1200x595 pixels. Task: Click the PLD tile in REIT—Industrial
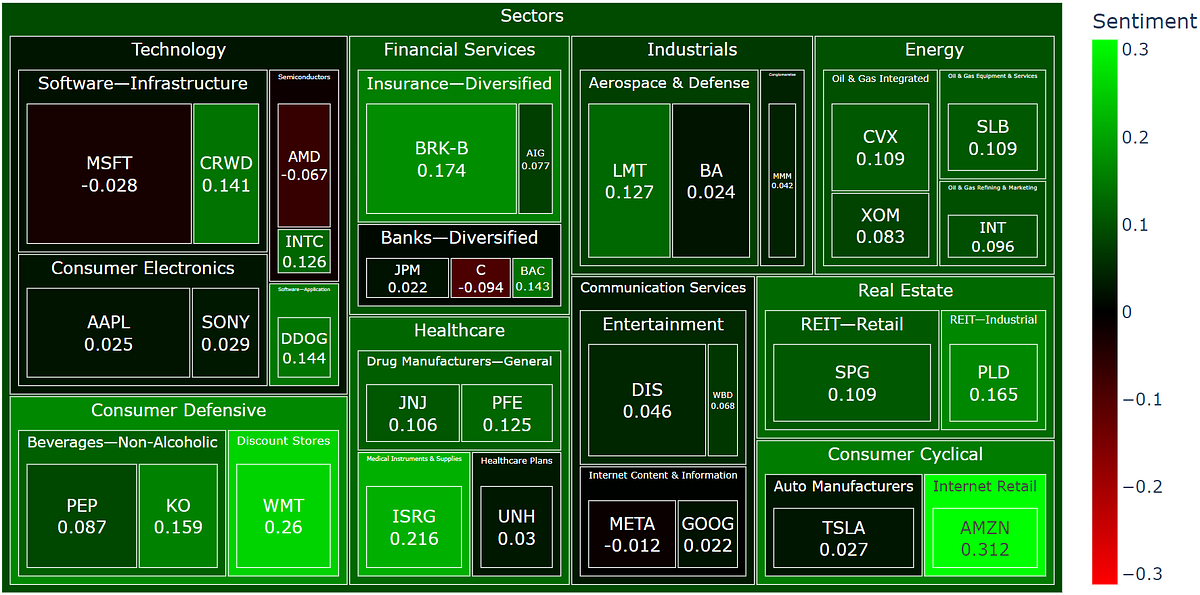pyautogui.click(x=993, y=383)
